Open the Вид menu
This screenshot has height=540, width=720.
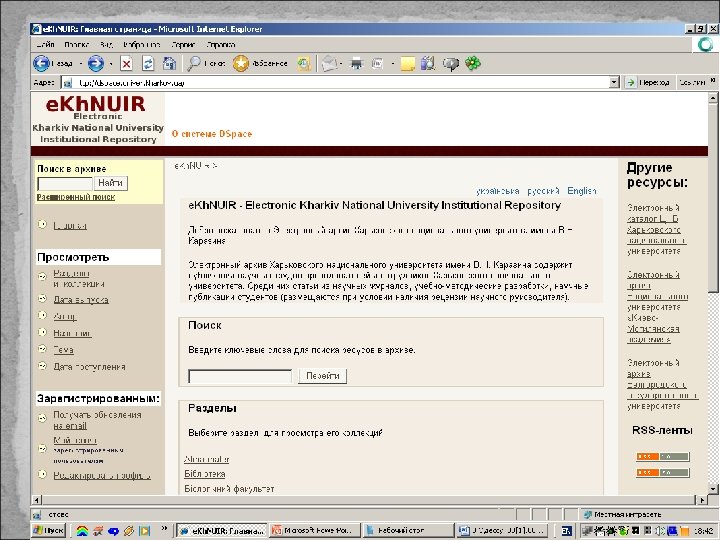click(106, 45)
